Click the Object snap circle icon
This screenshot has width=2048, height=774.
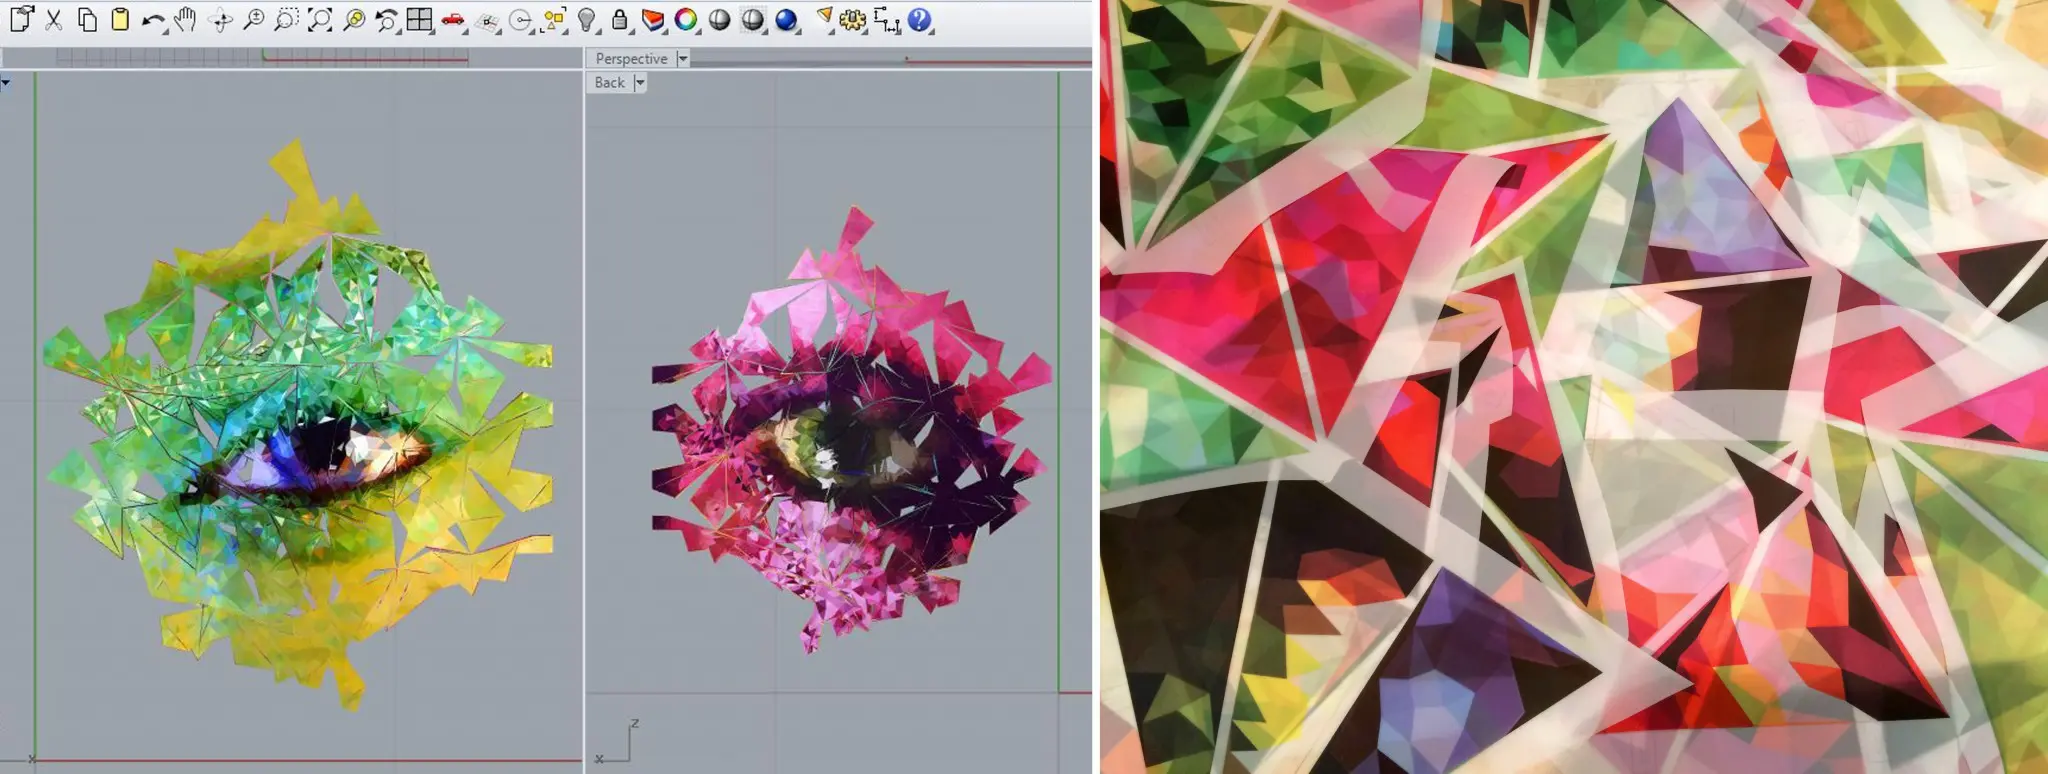(x=520, y=21)
